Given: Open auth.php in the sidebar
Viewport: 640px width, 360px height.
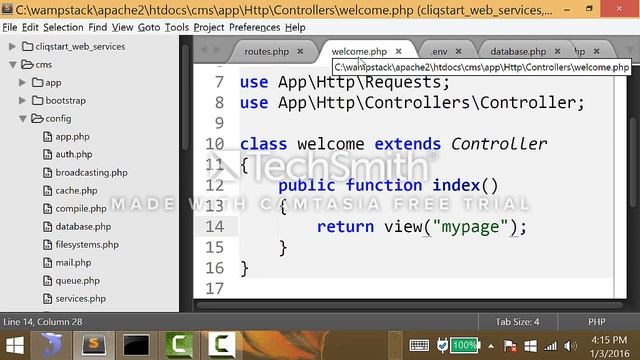Looking at the screenshot, I should pyautogui.click(x=73, y=154).
